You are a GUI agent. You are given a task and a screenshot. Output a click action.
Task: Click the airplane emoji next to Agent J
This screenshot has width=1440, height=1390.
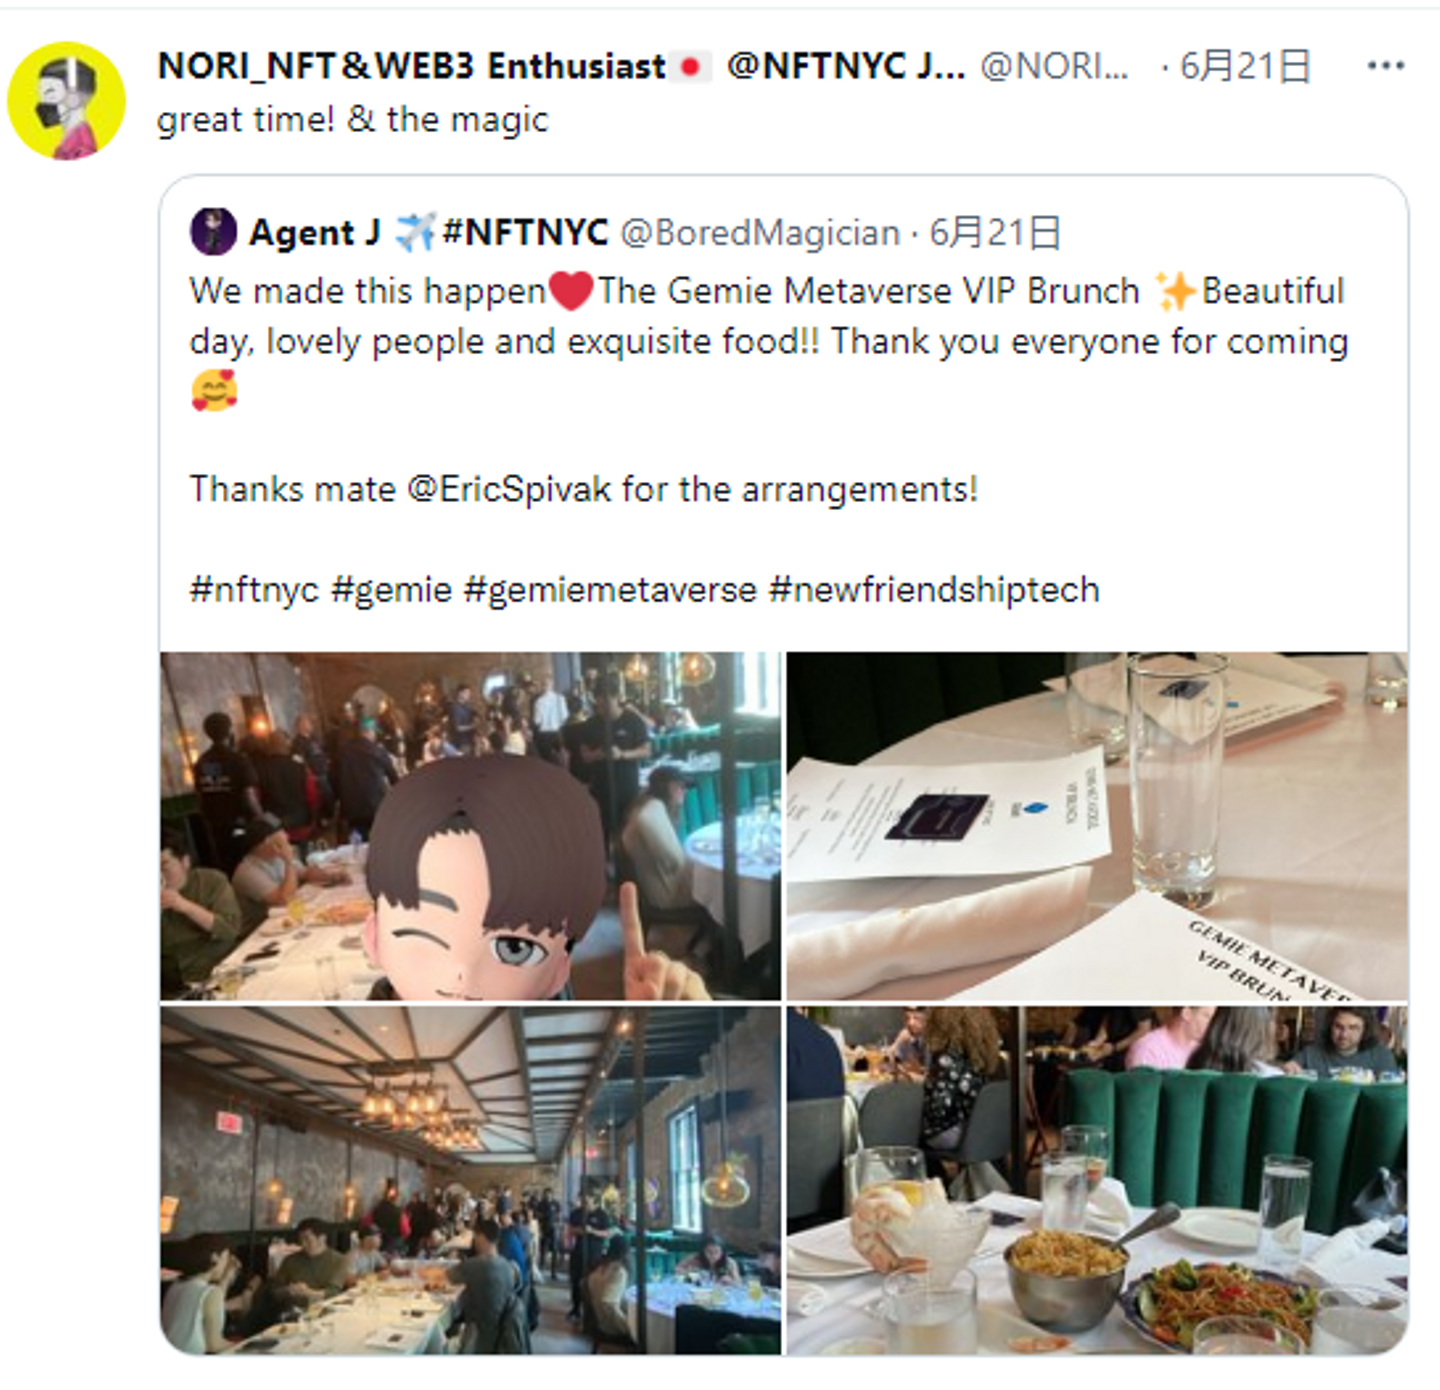(415, 232)
